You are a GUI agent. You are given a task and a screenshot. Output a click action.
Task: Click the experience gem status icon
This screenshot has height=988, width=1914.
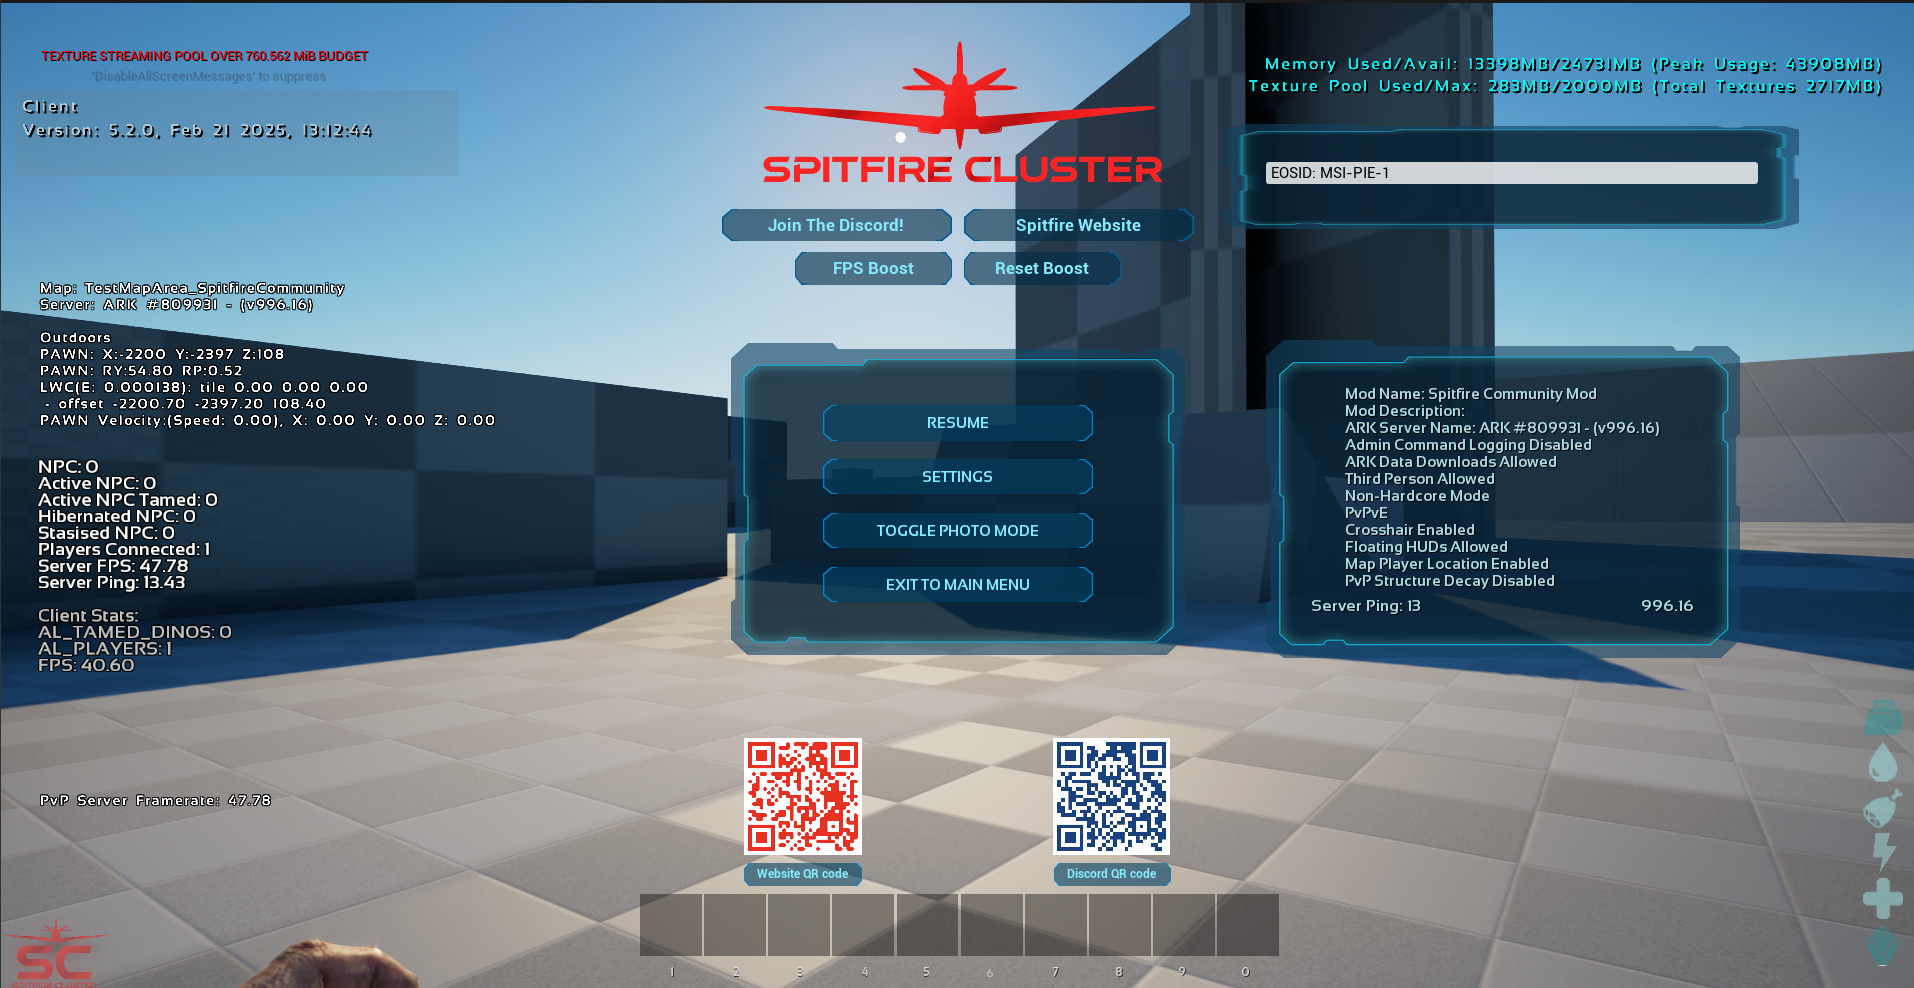click(x=1883, y=944)
